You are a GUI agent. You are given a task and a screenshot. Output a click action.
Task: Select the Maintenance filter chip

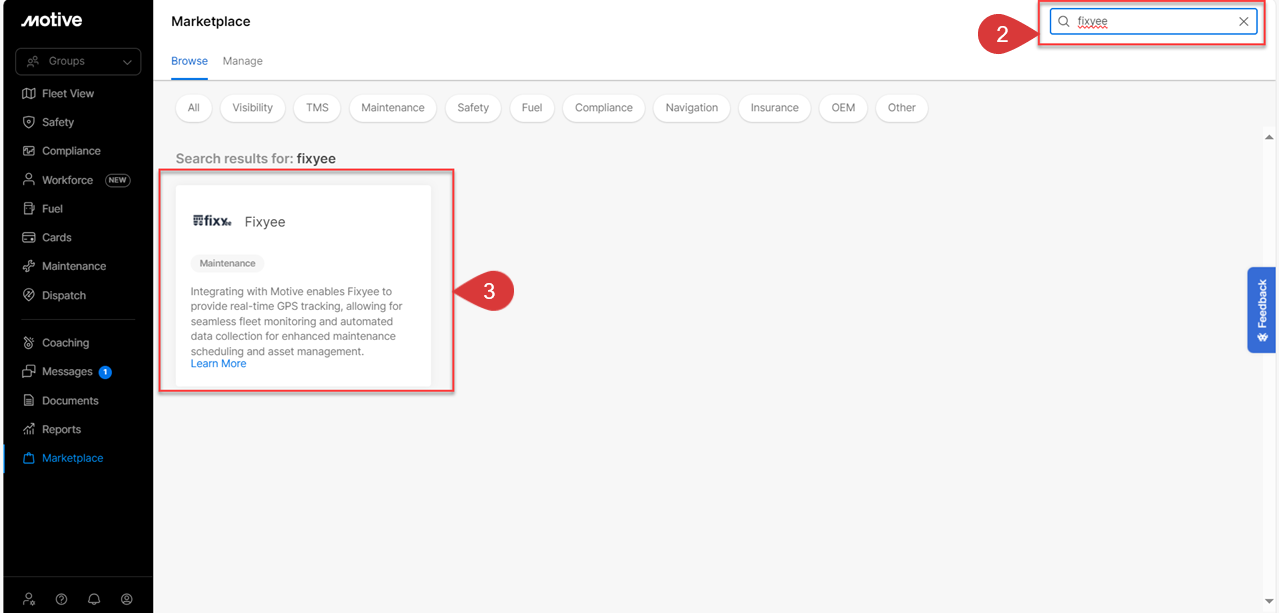click(393, 108)
